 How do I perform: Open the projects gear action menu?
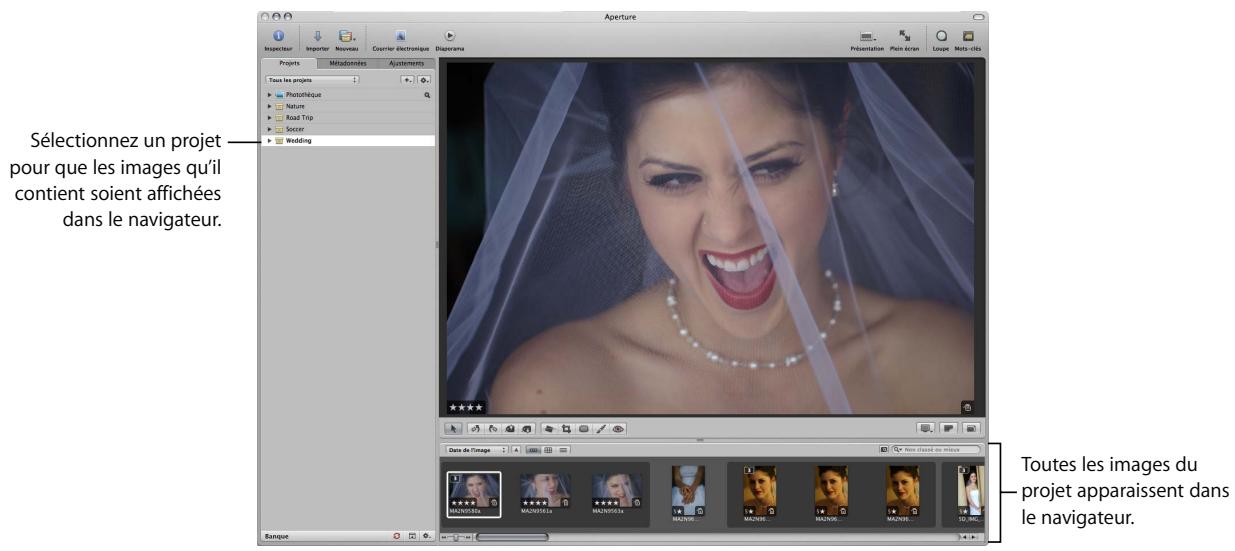point(425,78)
